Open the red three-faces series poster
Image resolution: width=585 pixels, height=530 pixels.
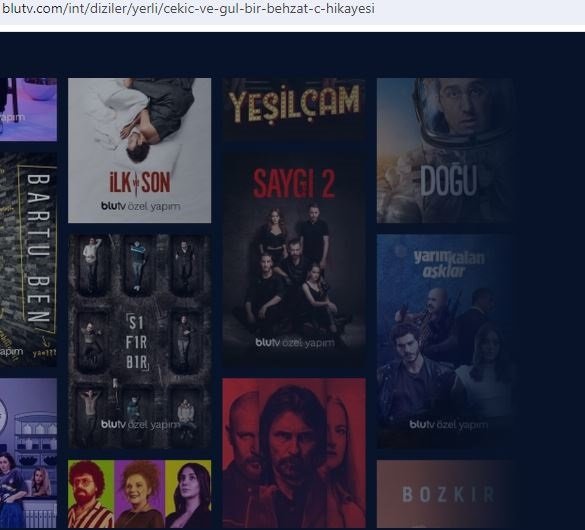coord(294,453)
